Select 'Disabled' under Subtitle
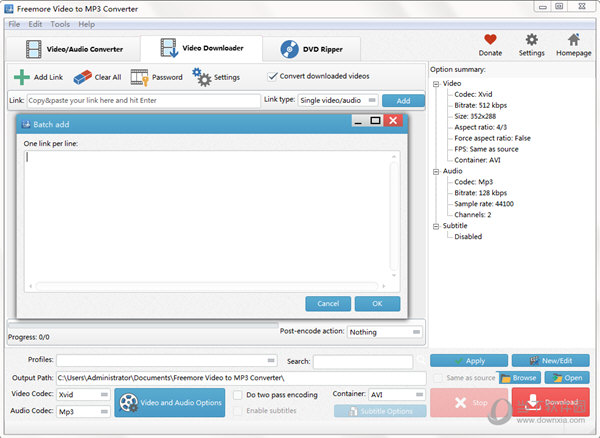 click(x=468, y=236)
